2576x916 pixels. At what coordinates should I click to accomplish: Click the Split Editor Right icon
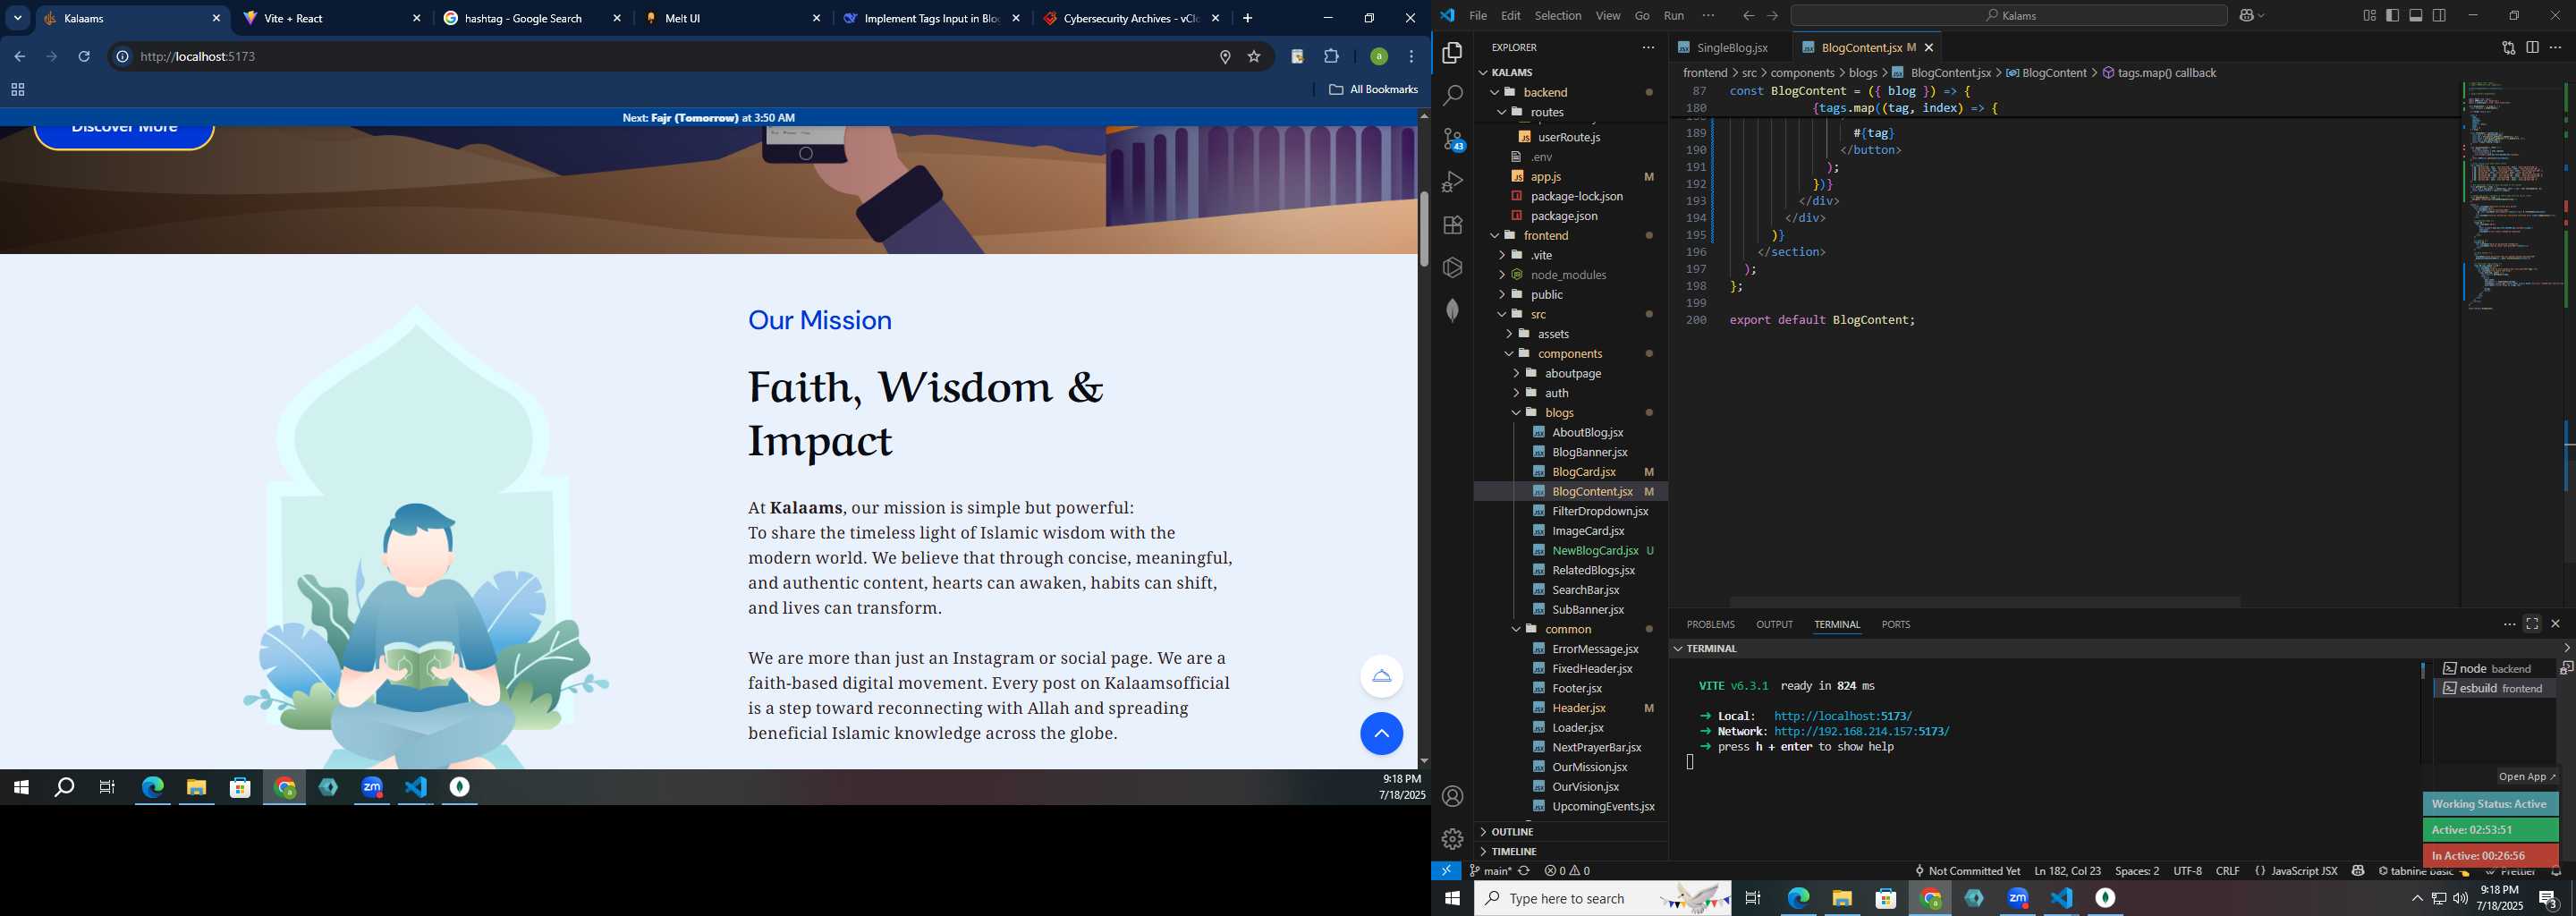(2533, 48)
